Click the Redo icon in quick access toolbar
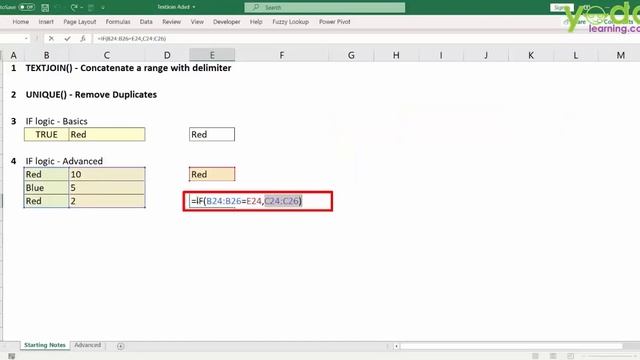The image size is (640, 360). pyautogui.click(x=74, y=7)
